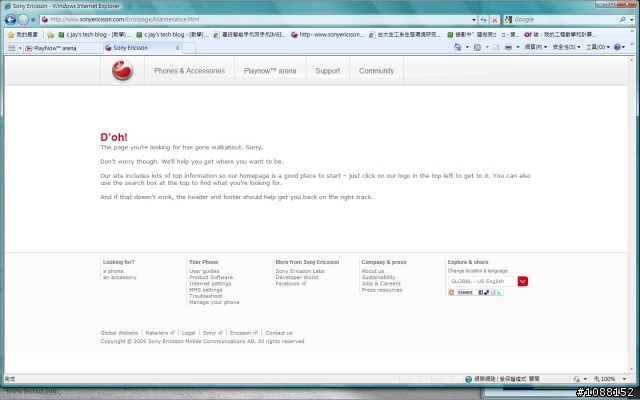Viewport: 640px width, 400px height.
Task: Open the Press resources link
Action: [382, 290]
